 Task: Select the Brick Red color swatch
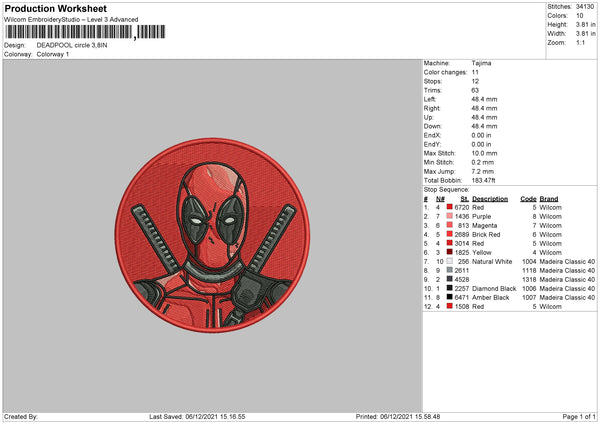450,234
